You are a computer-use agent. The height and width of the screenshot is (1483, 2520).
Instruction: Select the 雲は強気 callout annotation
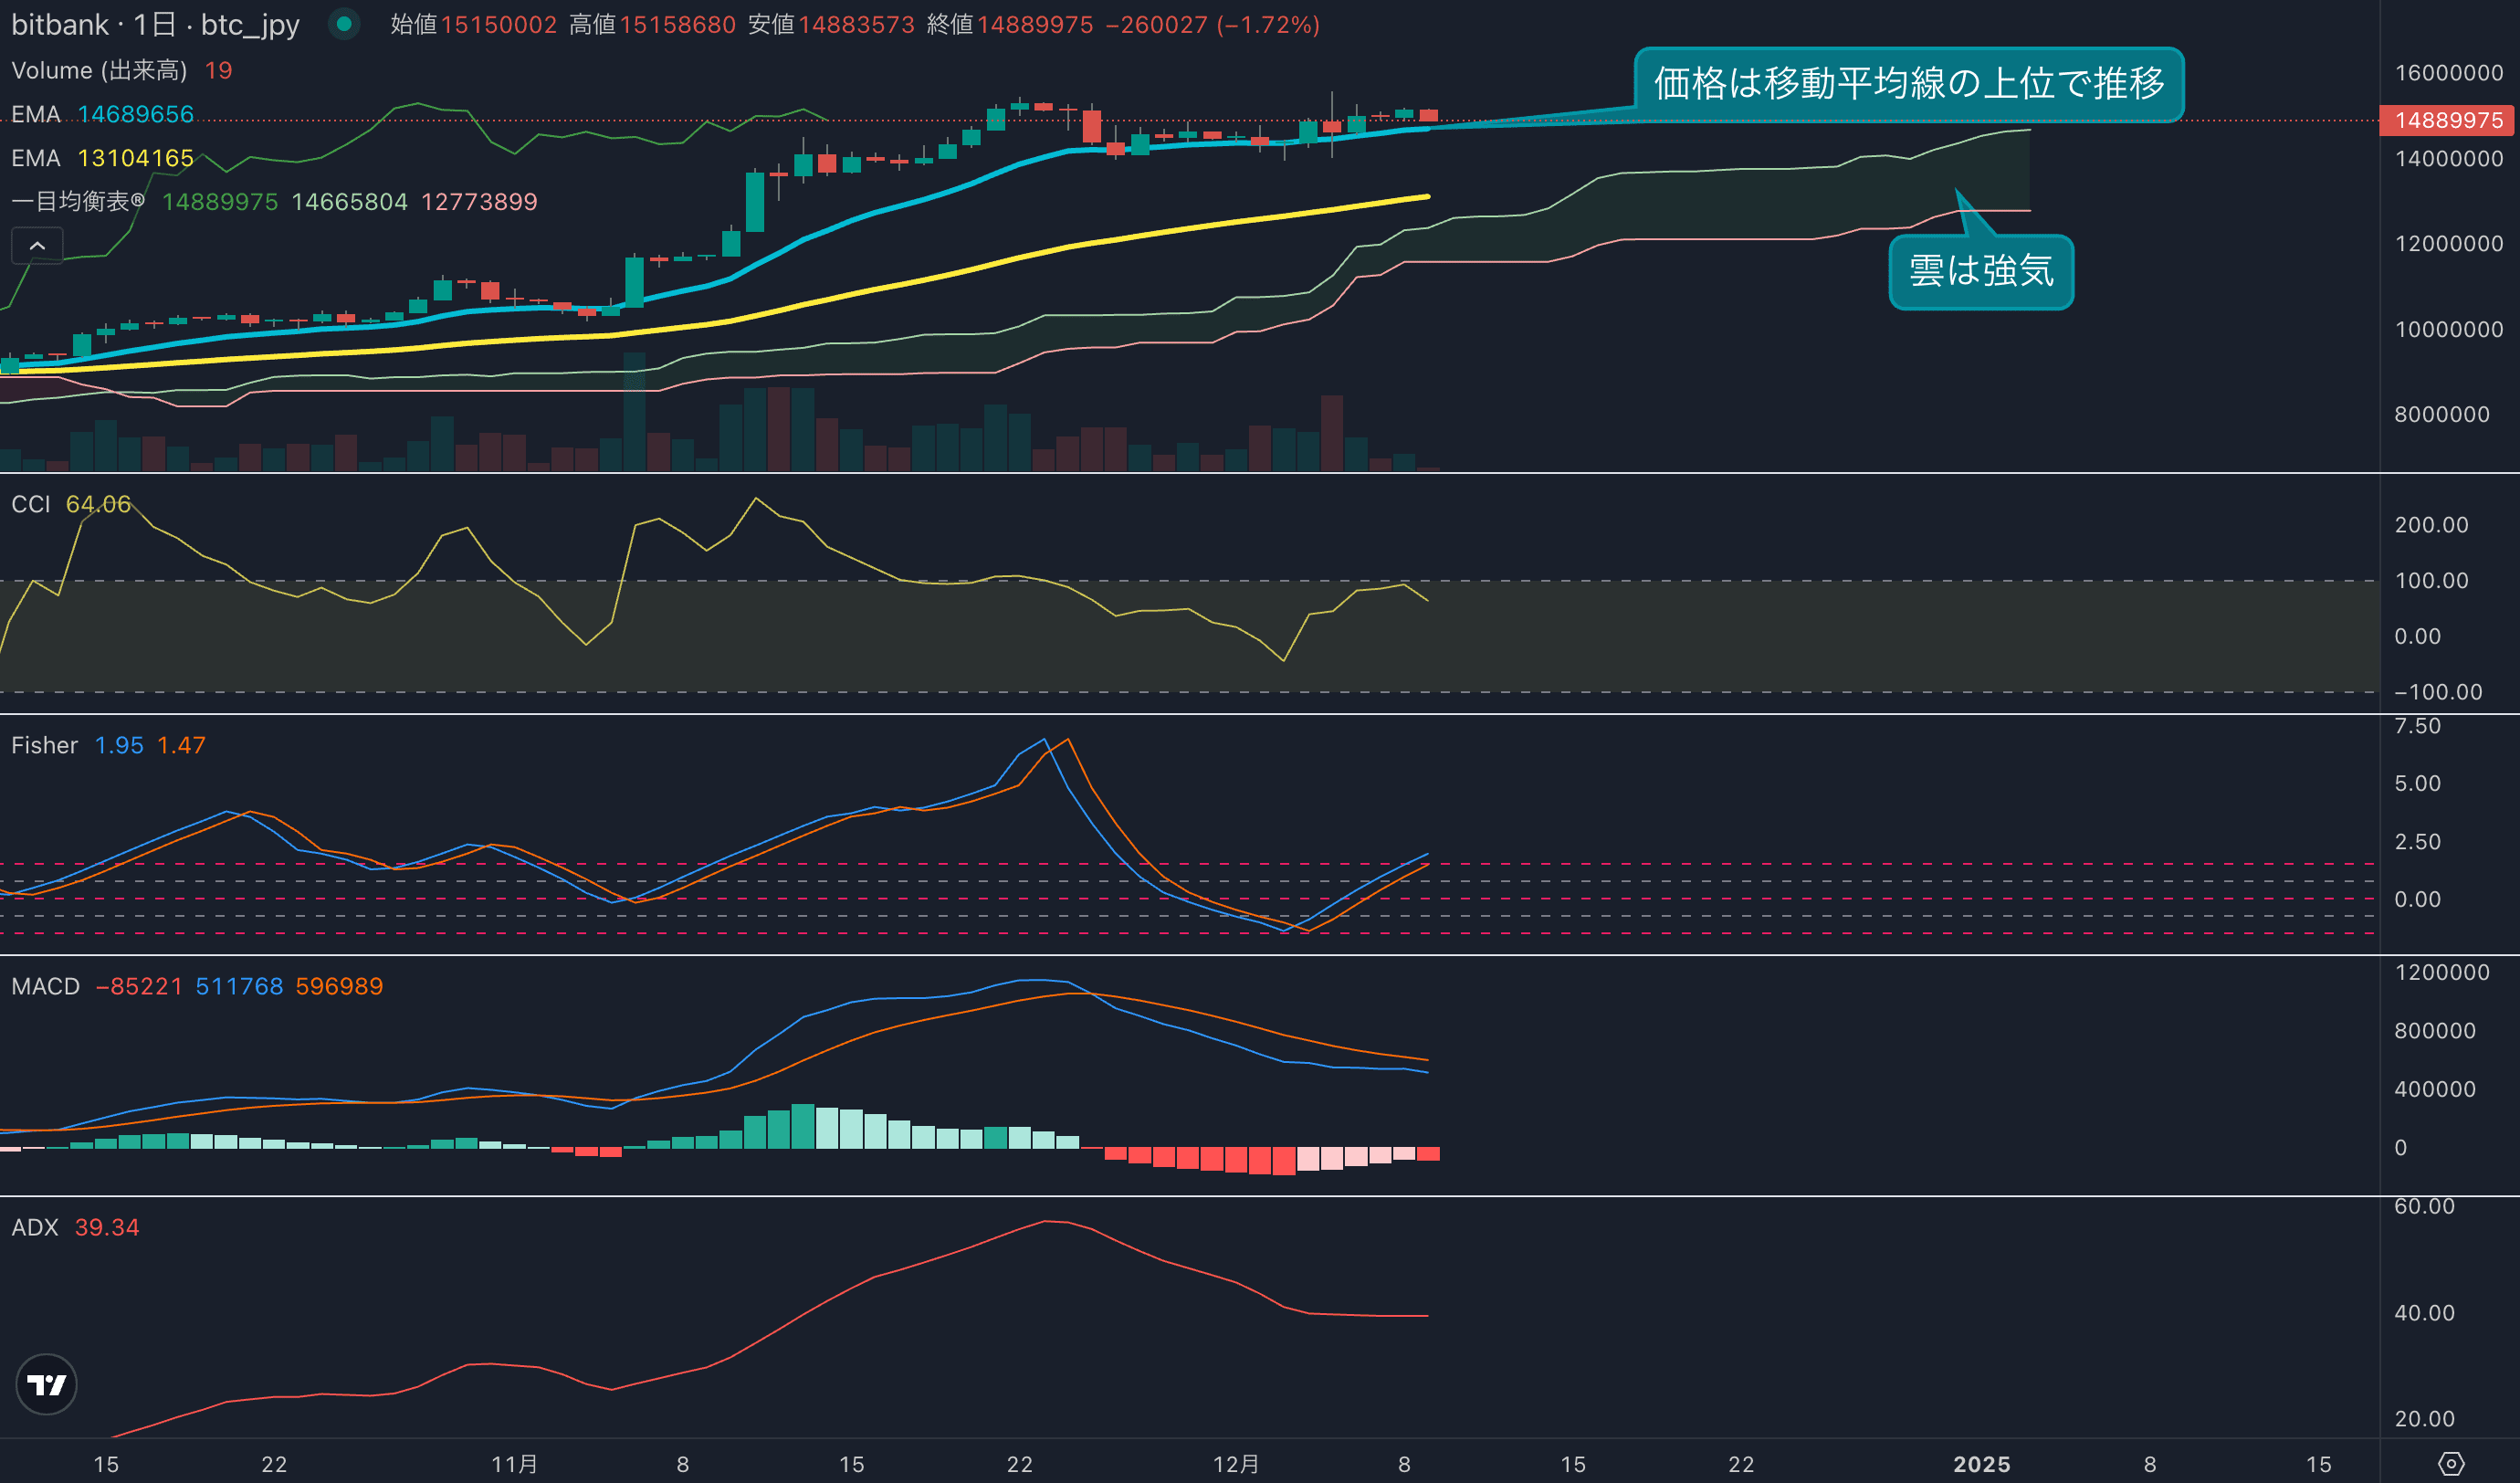(x=1980, y=271)
